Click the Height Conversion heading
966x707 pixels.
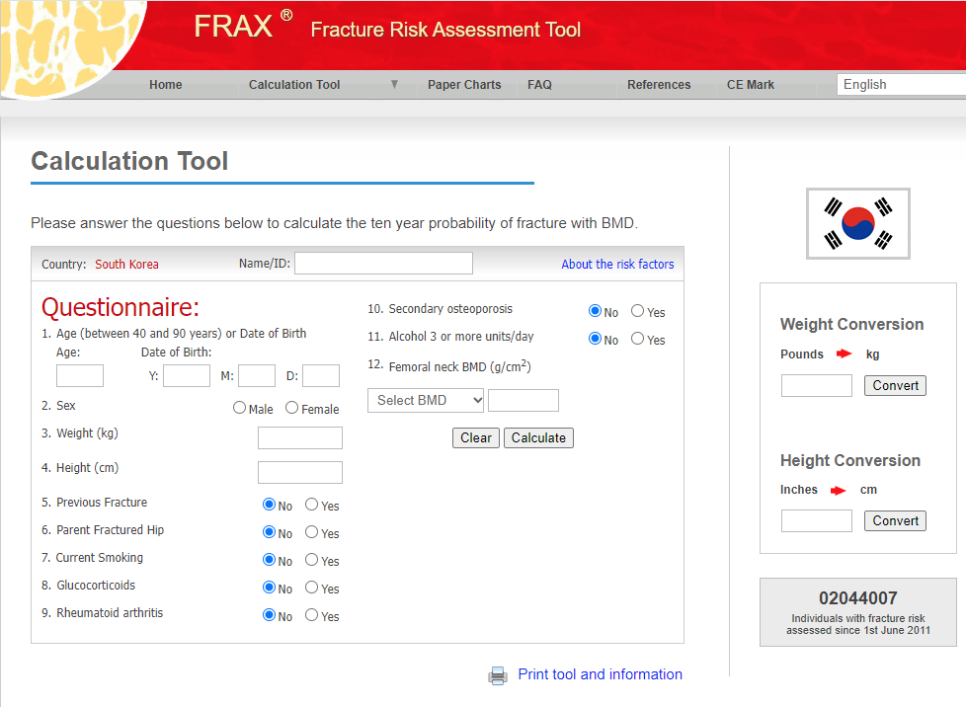point(850,461)
